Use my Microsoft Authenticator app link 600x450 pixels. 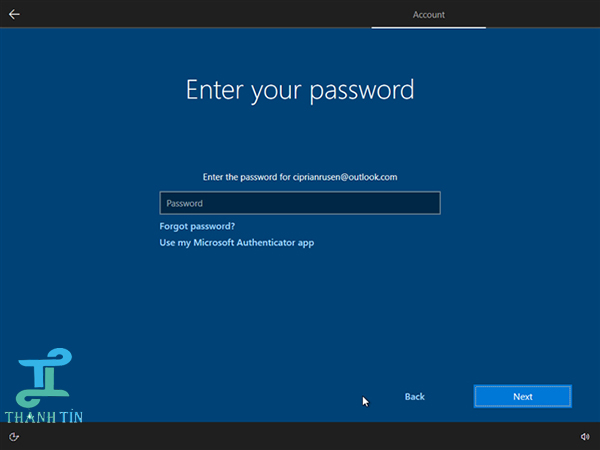point(237,242)
